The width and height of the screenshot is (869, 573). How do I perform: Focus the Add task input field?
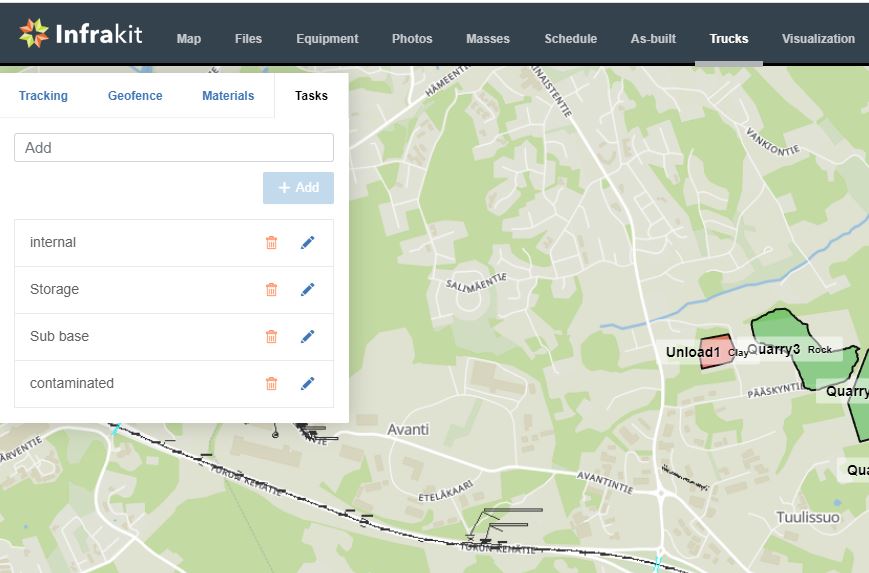pyautogui.click(x=174, y=147)
